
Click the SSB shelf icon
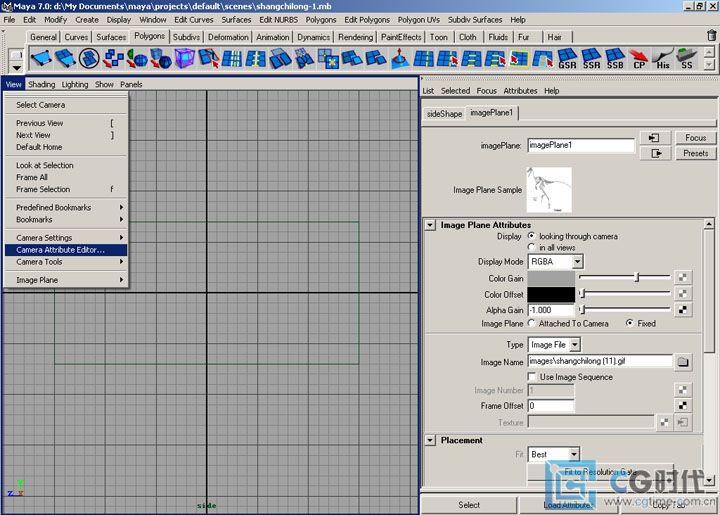coord(615,59)
